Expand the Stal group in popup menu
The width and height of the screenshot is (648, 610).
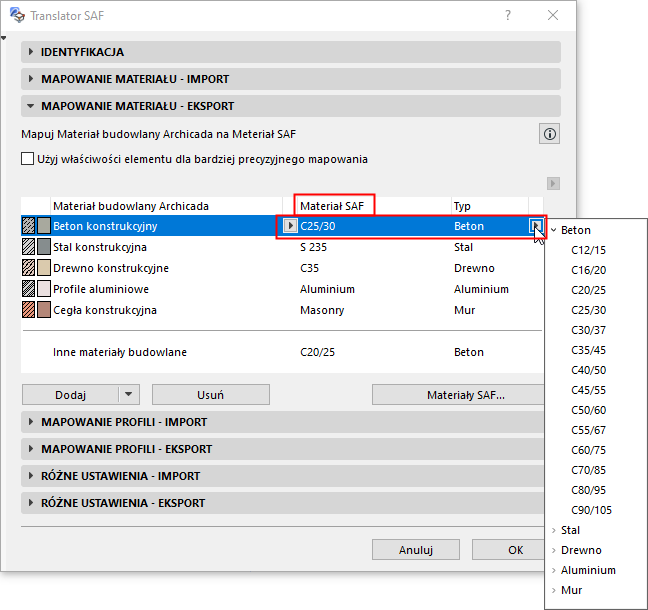[x=554, y=530]
